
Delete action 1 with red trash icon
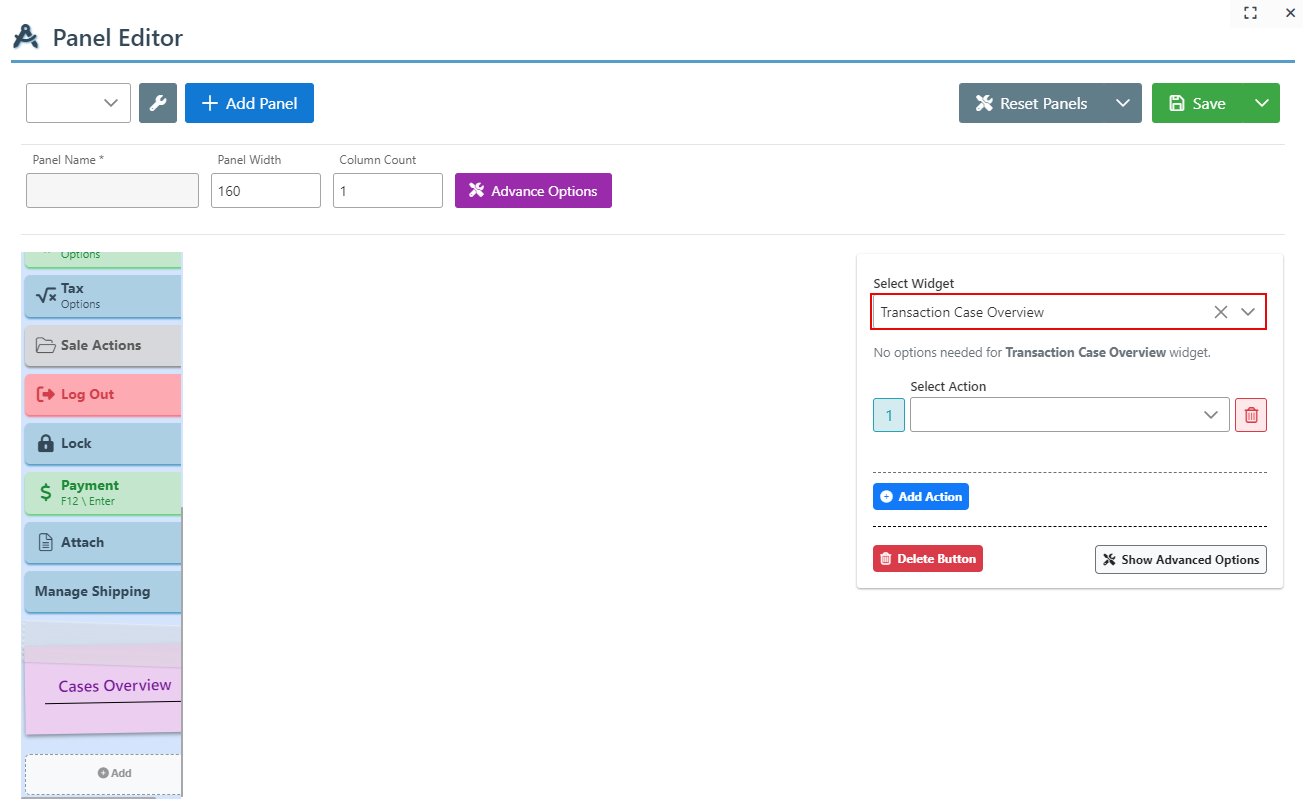1250,415
